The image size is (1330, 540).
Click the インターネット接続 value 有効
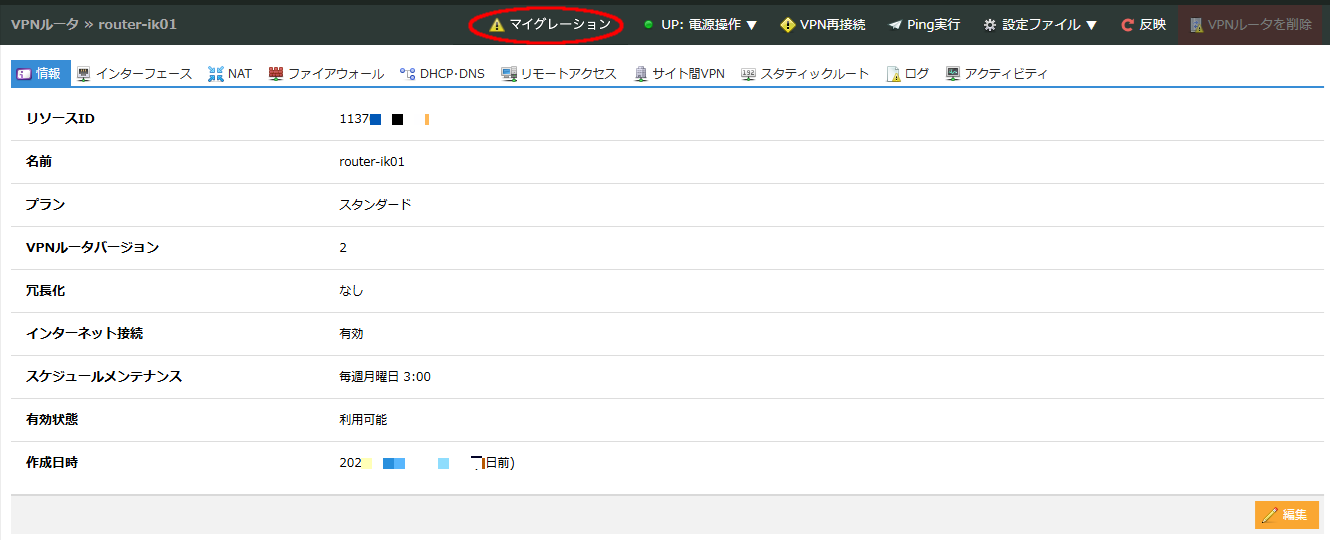point(351,334)
